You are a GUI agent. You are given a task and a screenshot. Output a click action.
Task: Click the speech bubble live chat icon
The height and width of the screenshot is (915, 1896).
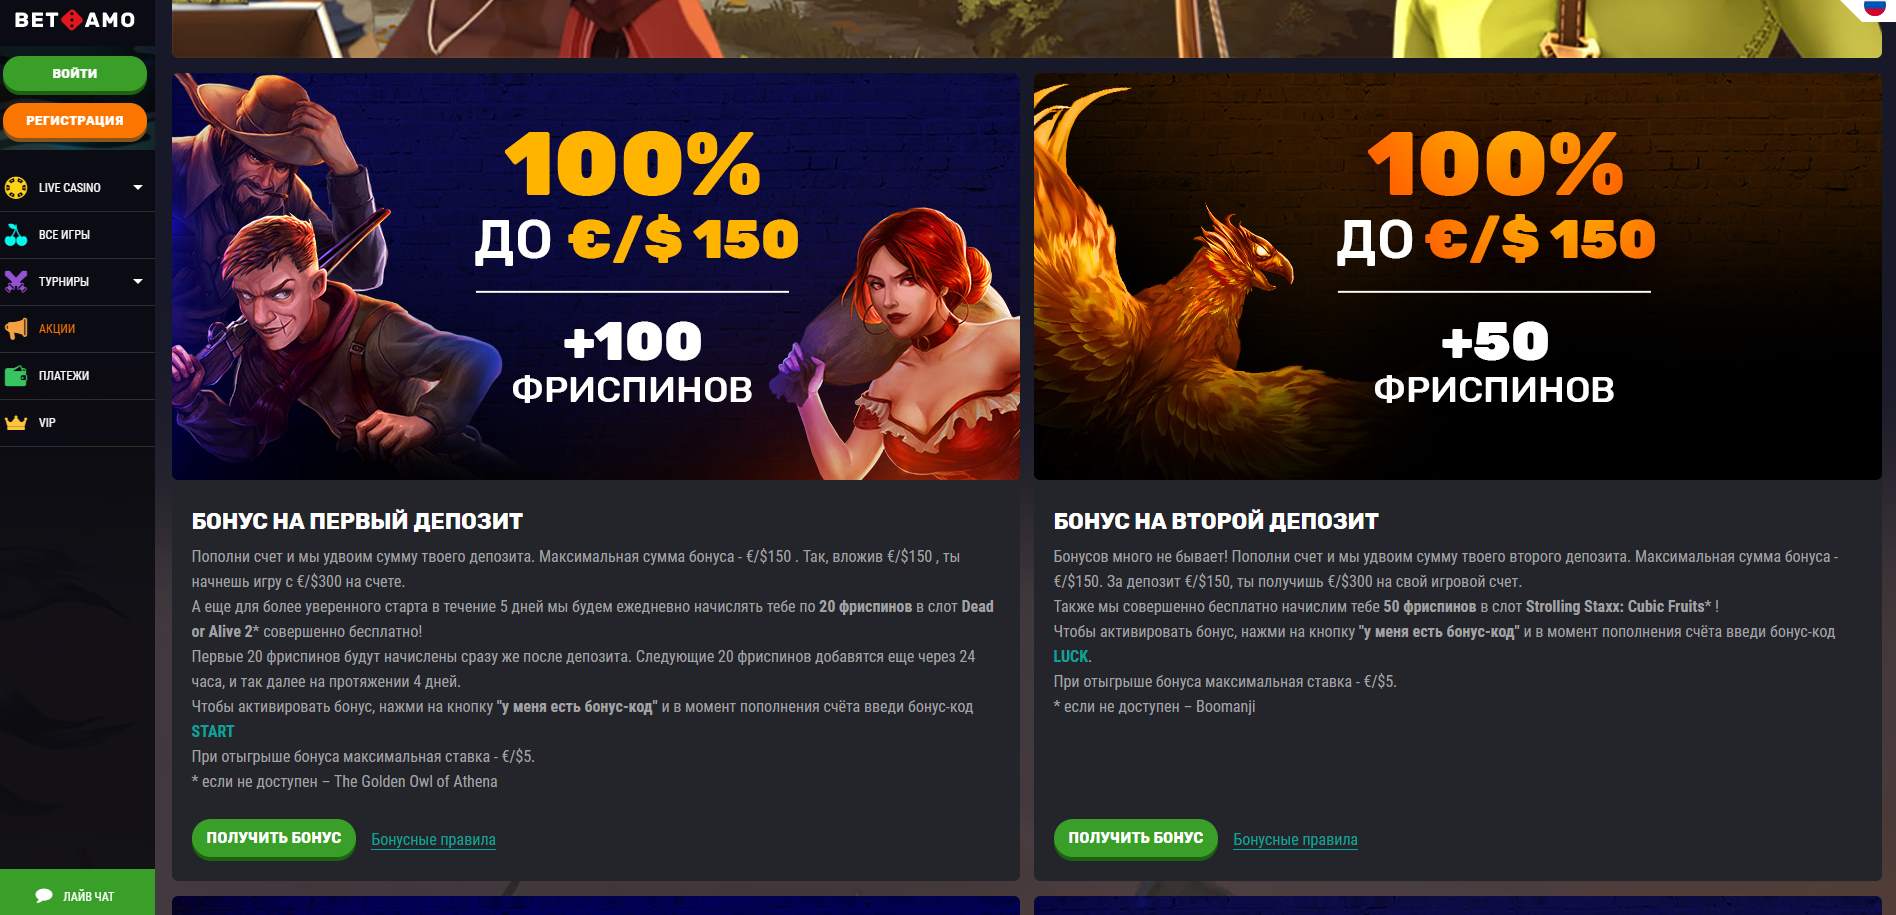point(44,896)
